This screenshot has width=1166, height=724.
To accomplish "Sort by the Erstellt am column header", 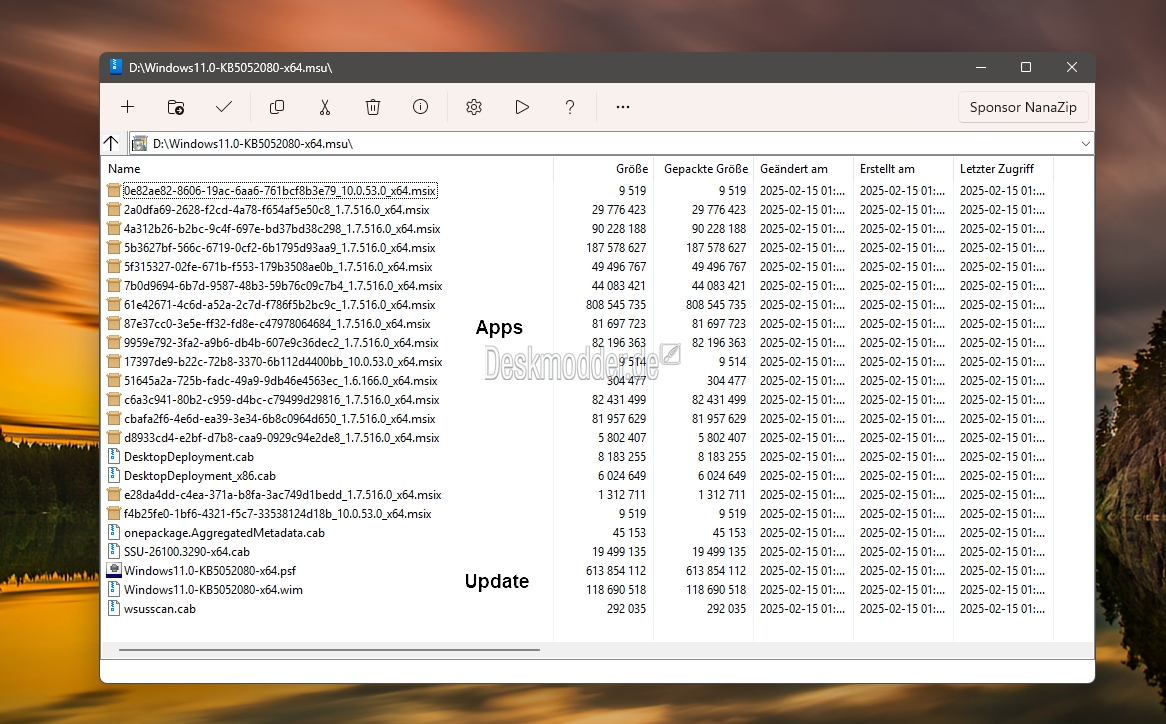I will (887, 169).
